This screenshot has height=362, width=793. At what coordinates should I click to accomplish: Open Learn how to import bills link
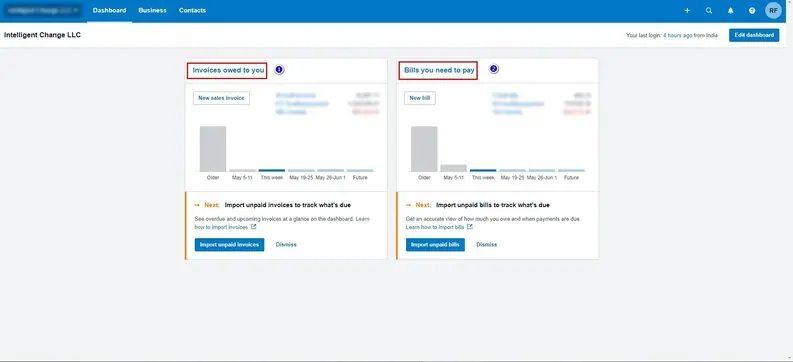(x=435, y=228)
